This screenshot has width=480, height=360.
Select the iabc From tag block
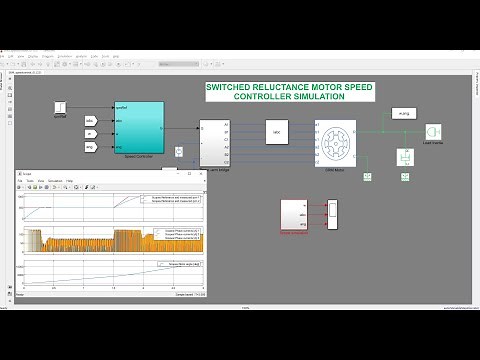91,121
